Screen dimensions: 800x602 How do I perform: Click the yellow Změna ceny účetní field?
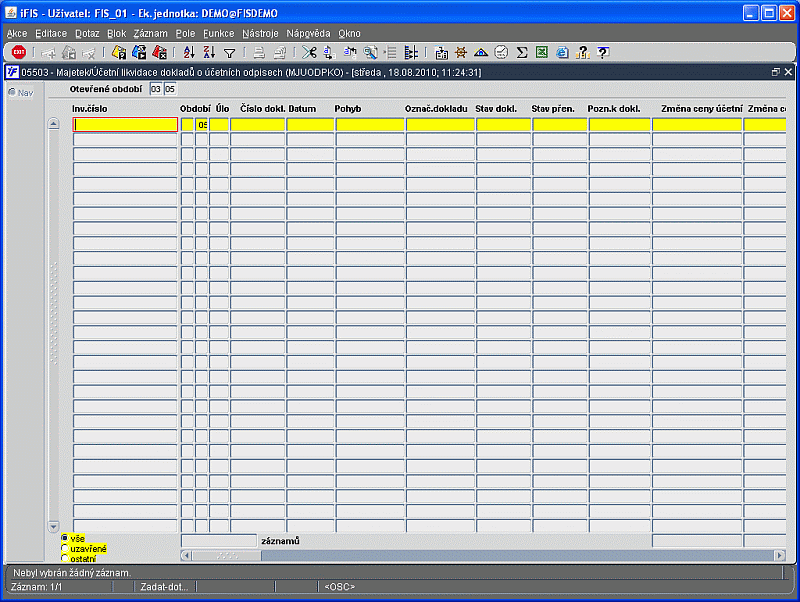tap(697, 124)
